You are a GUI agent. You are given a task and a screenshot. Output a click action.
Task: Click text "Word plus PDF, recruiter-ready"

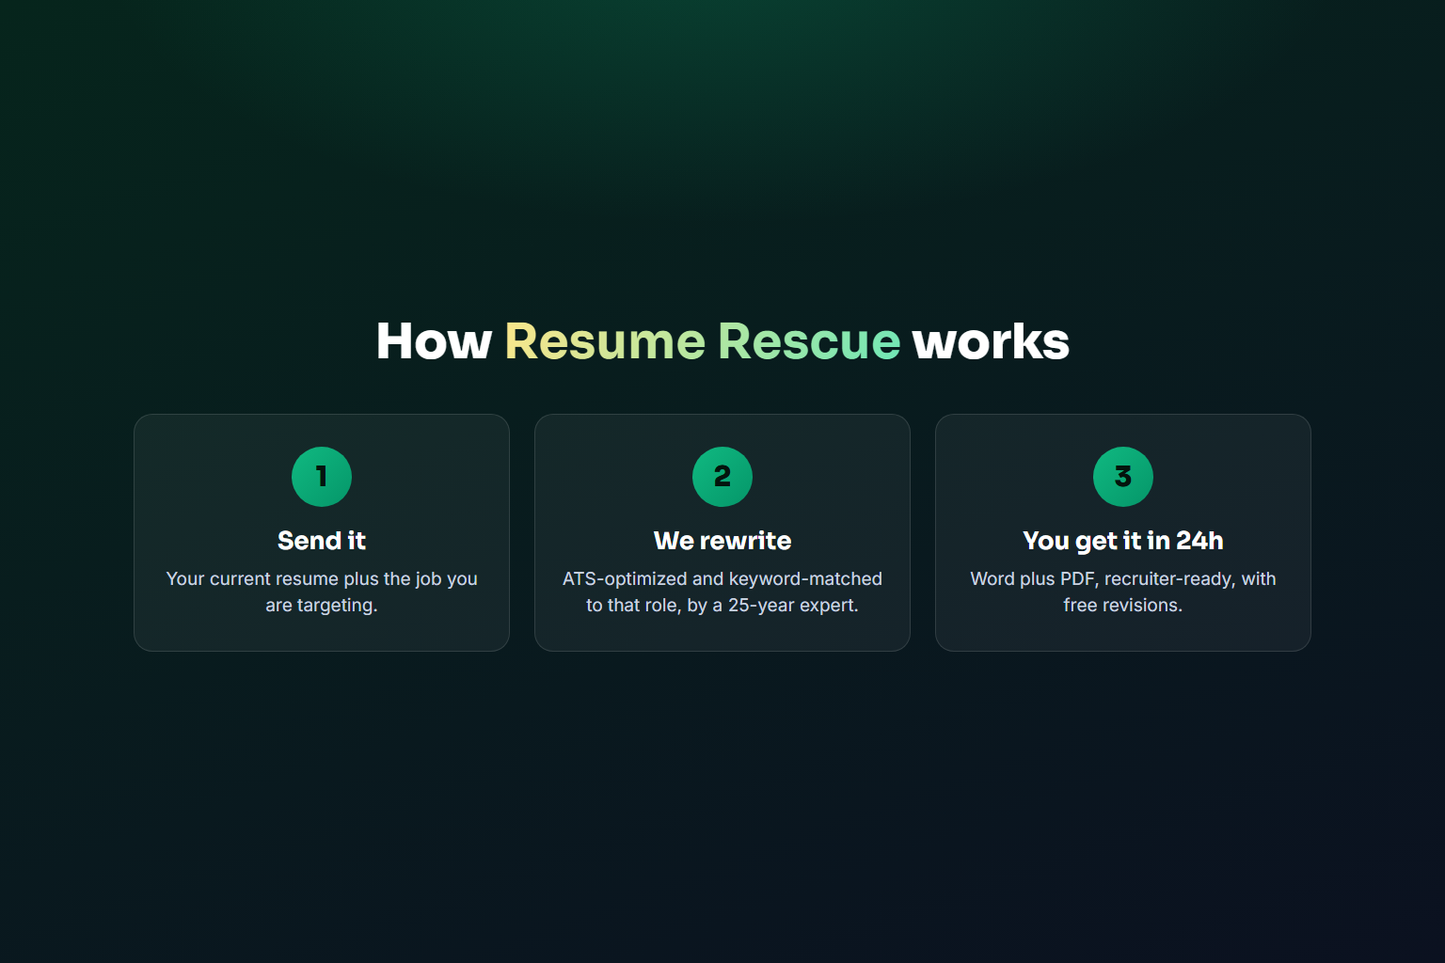coord(1103,579)
